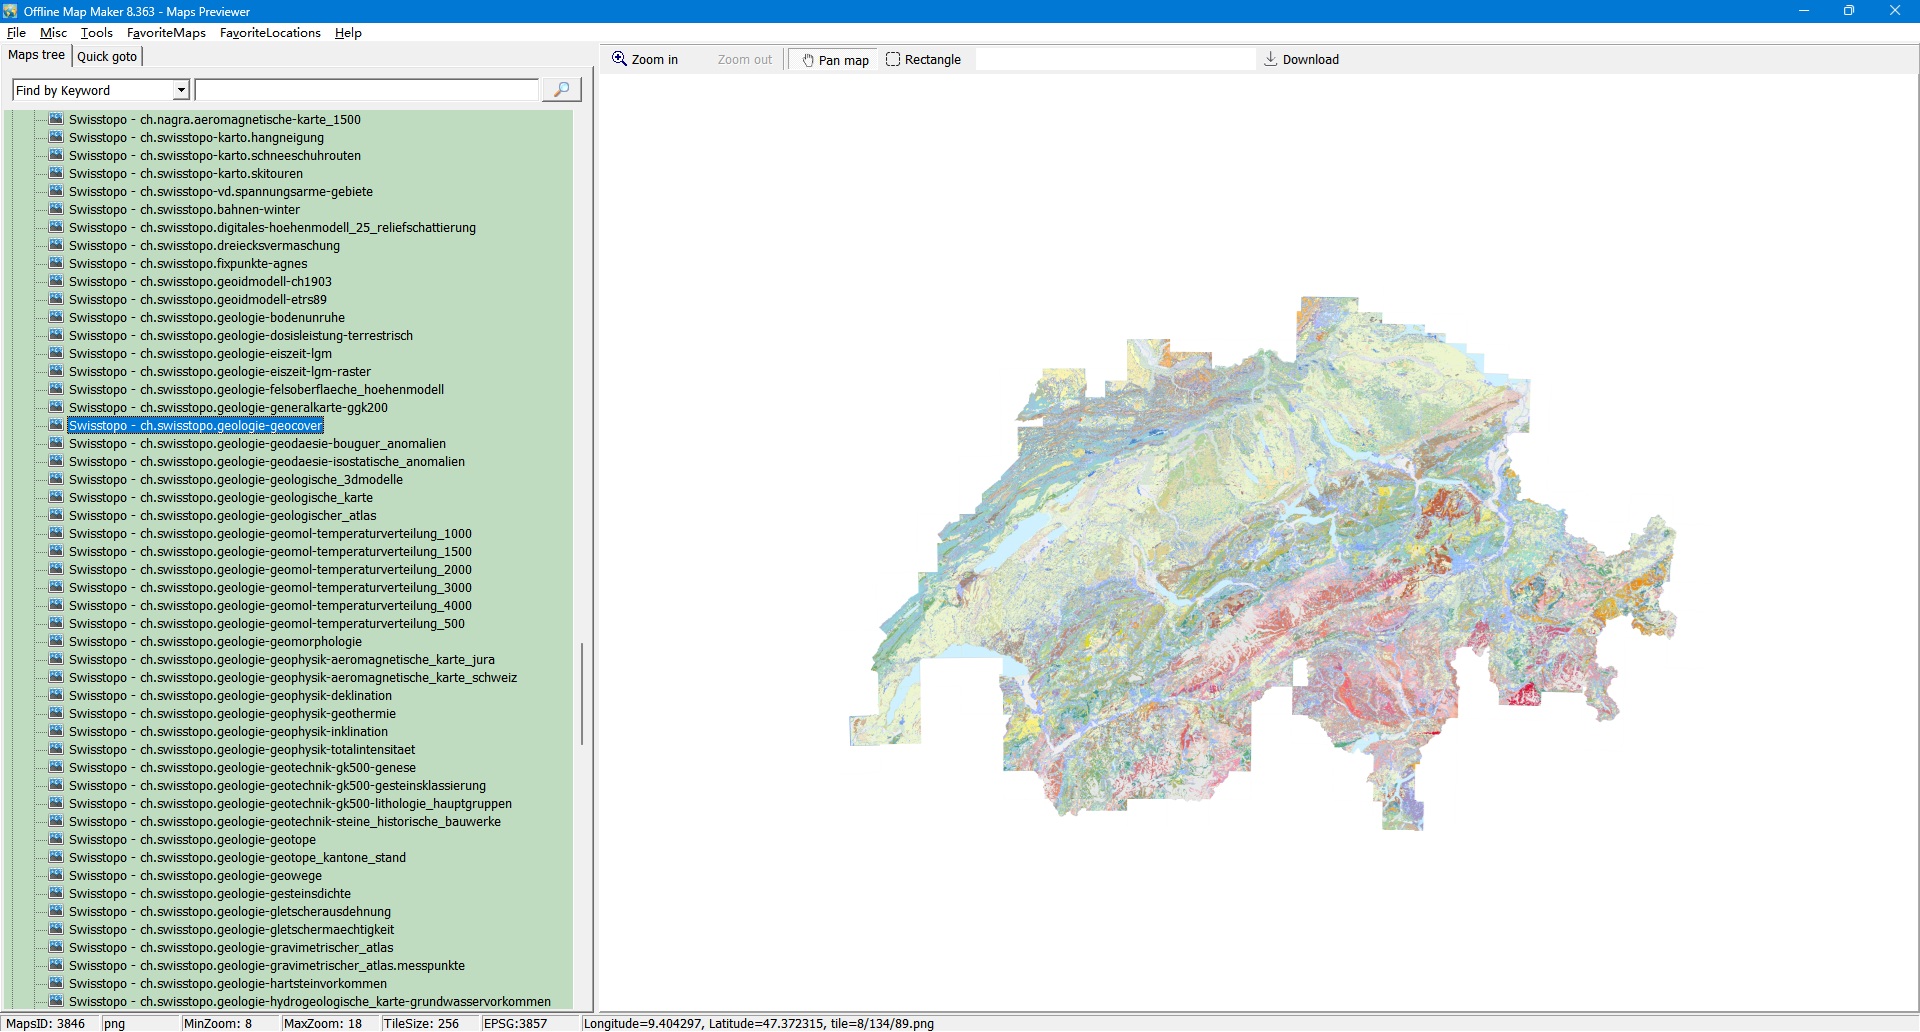Click the Zoom out button
The height and width of the screenshot is (1032, 1920).
pyautogui.click(x=744, y=60)
